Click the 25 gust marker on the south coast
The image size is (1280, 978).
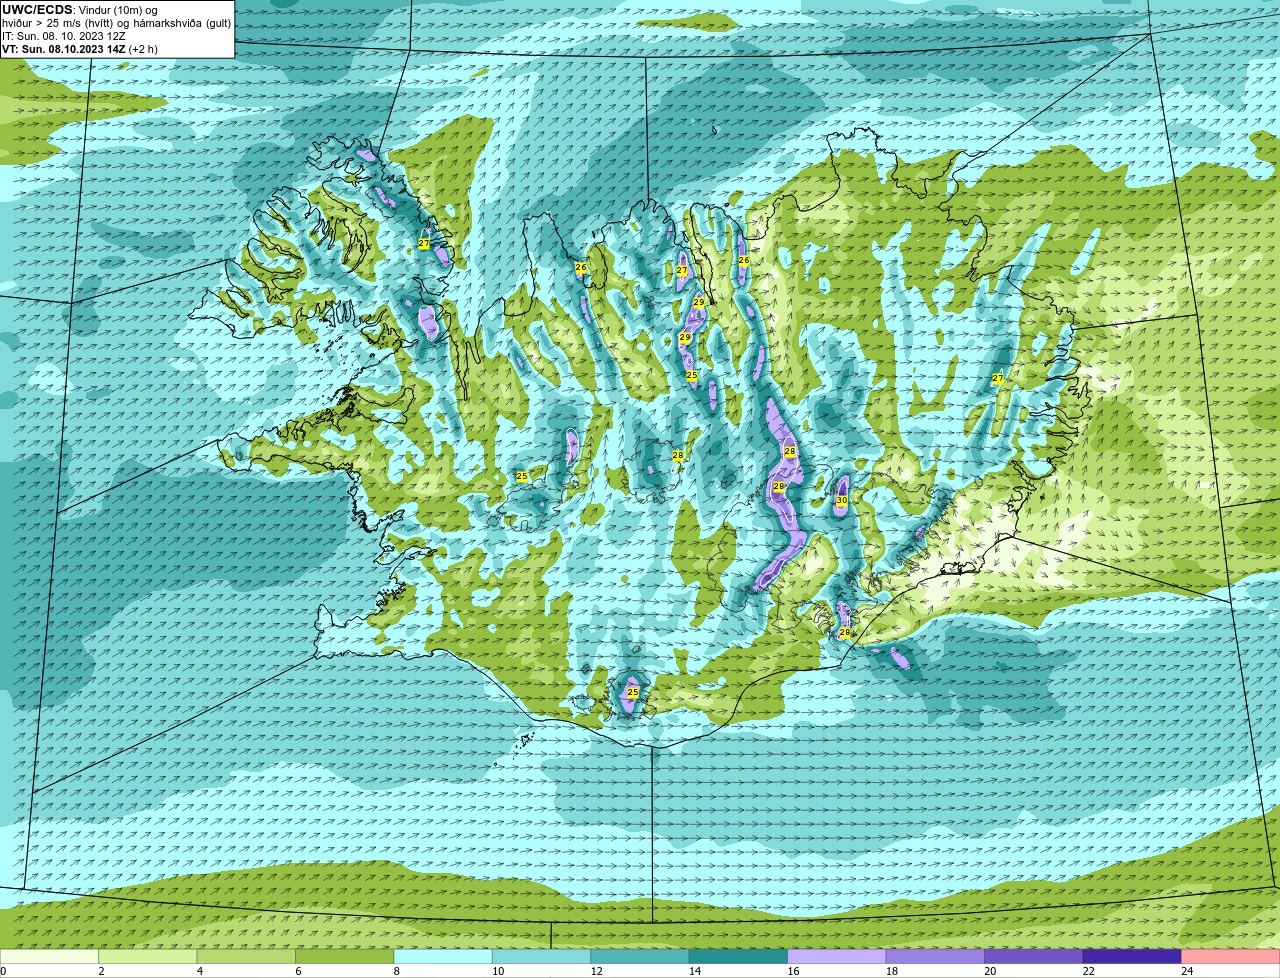(x=632, y=692)
